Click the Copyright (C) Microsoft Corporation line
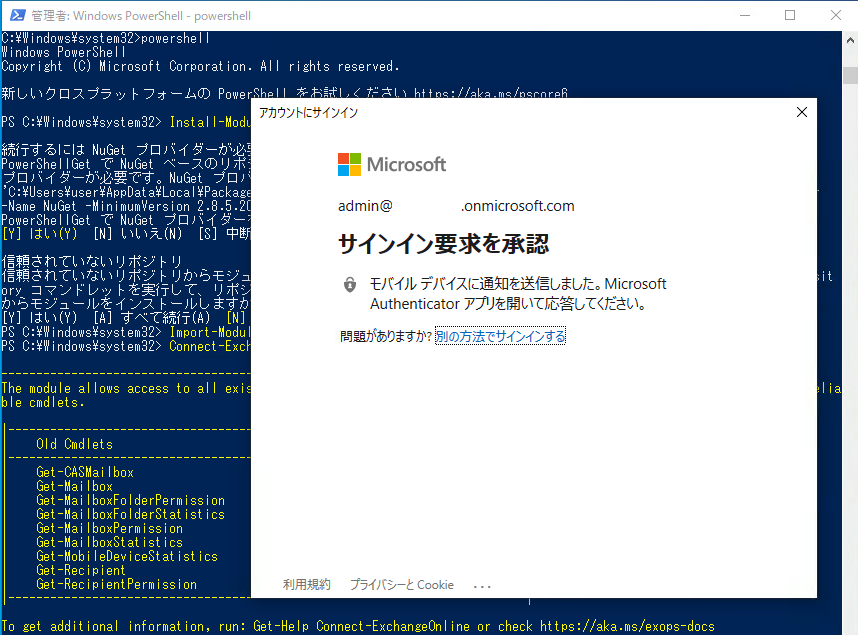This screenshot has height=635, width=858. pos(200,66)
